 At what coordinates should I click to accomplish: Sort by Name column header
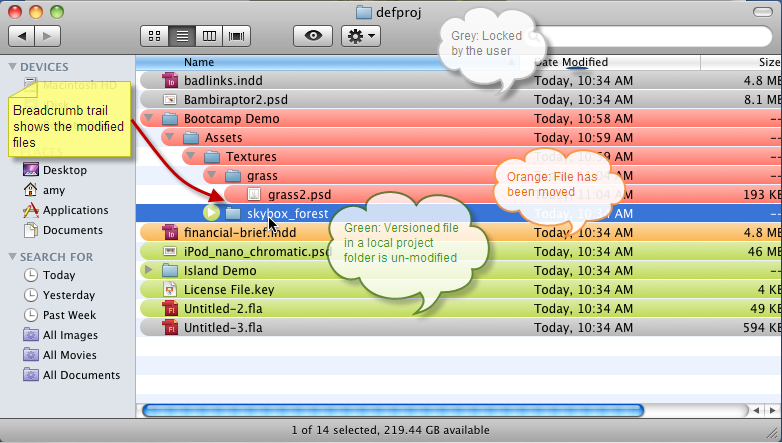coord(328,62)
